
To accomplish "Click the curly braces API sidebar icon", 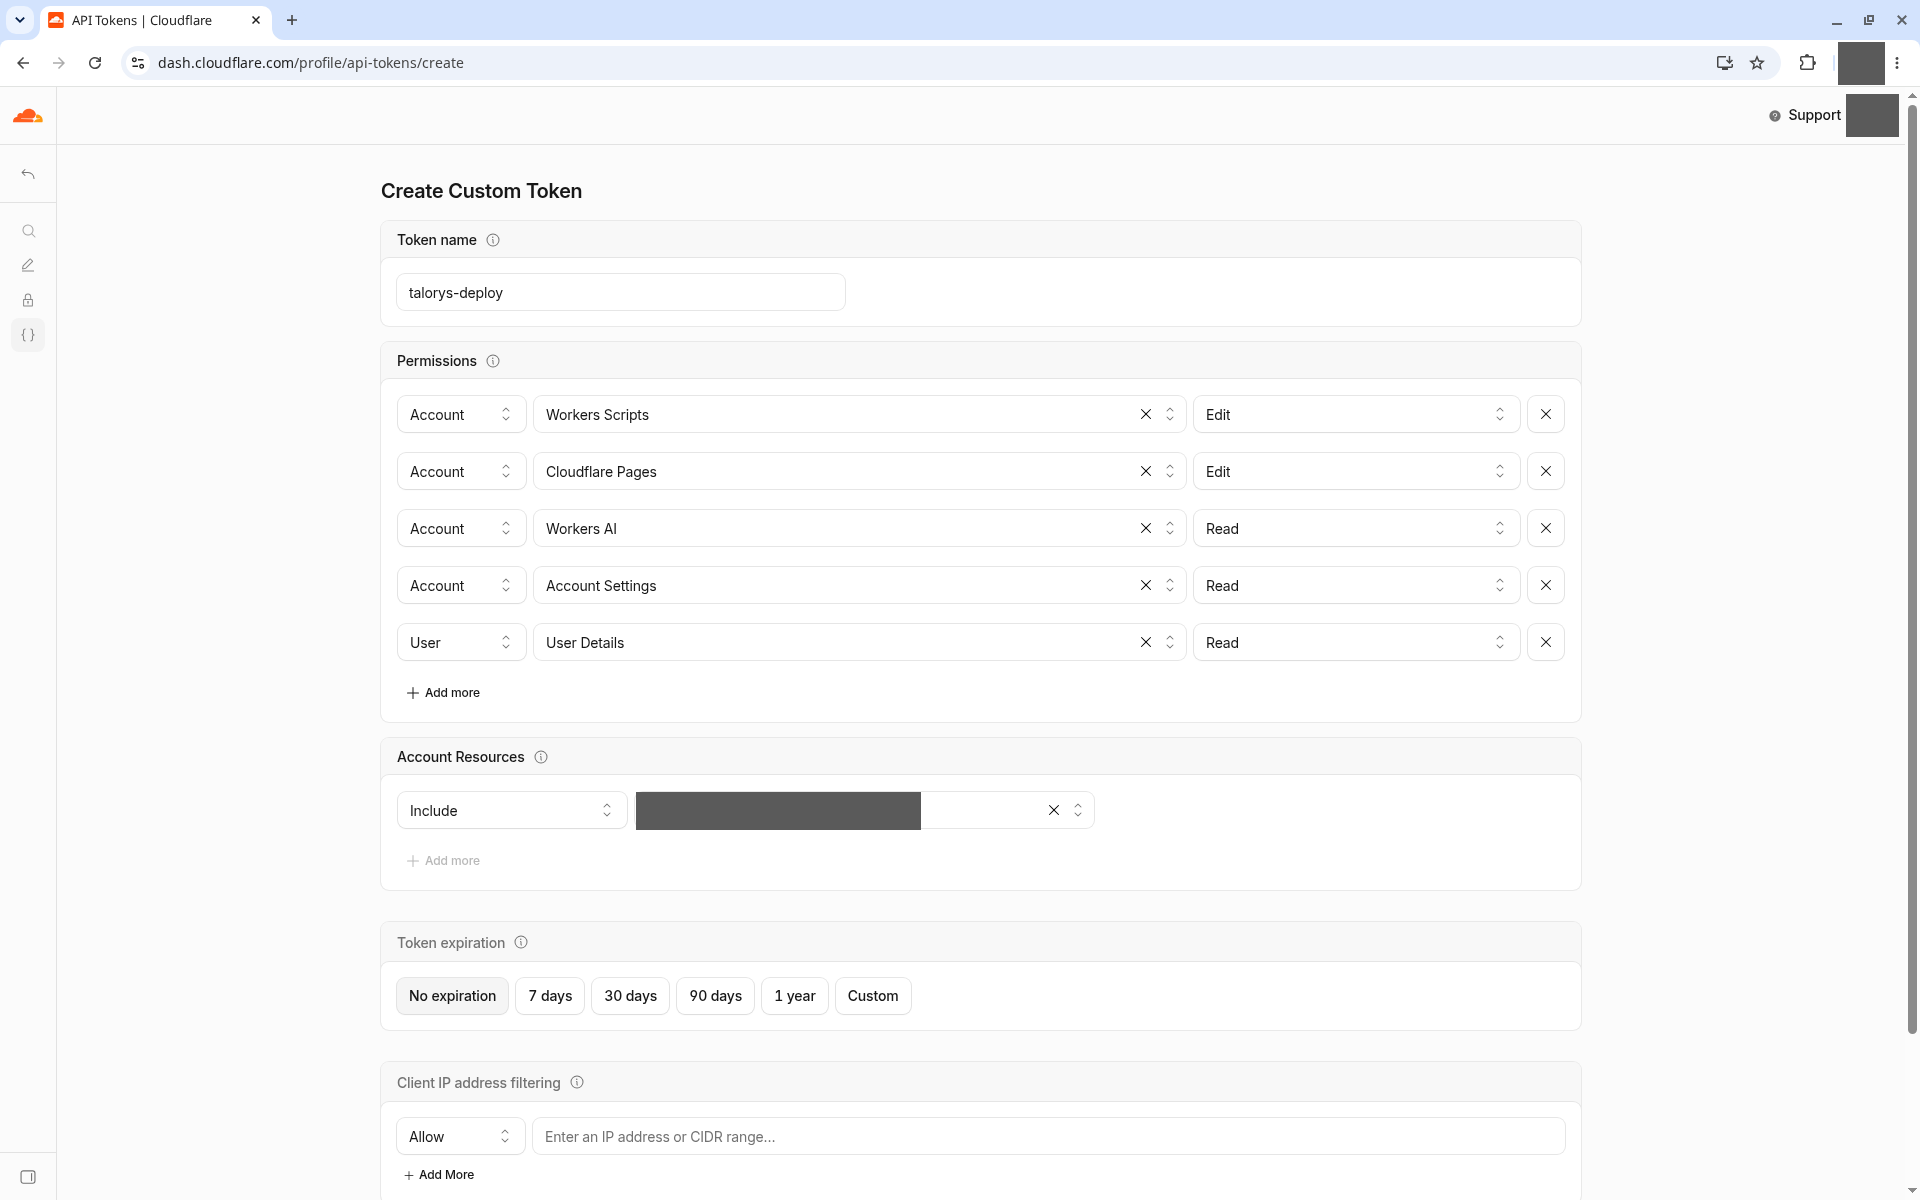I will point(28,335).
